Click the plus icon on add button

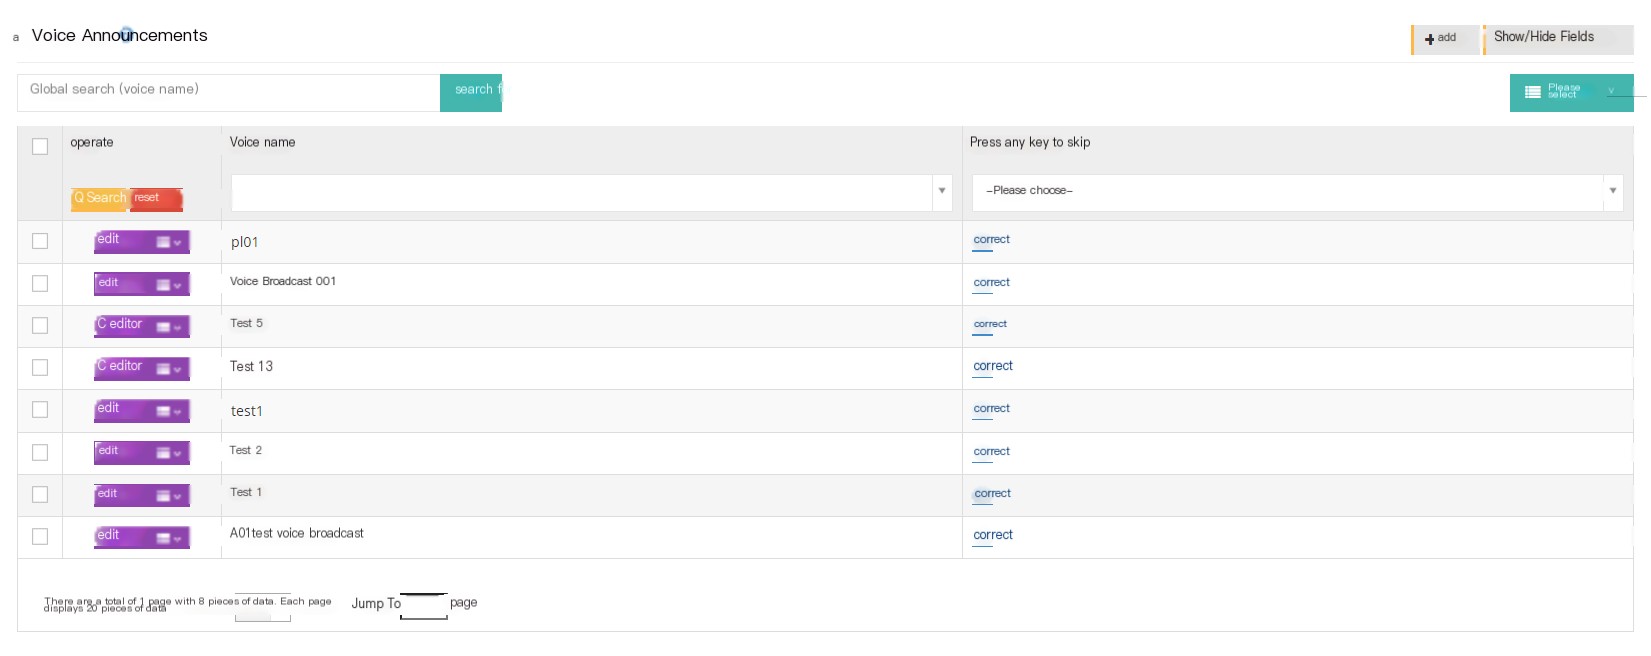(1429, 40)
